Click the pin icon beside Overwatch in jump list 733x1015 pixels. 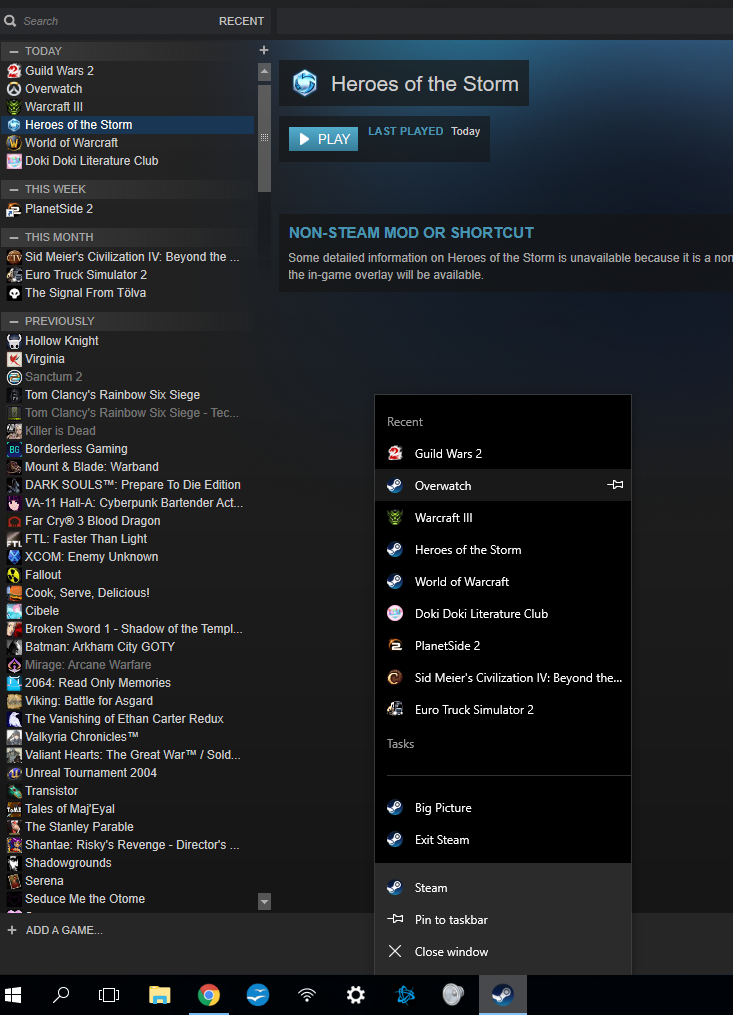615,485
